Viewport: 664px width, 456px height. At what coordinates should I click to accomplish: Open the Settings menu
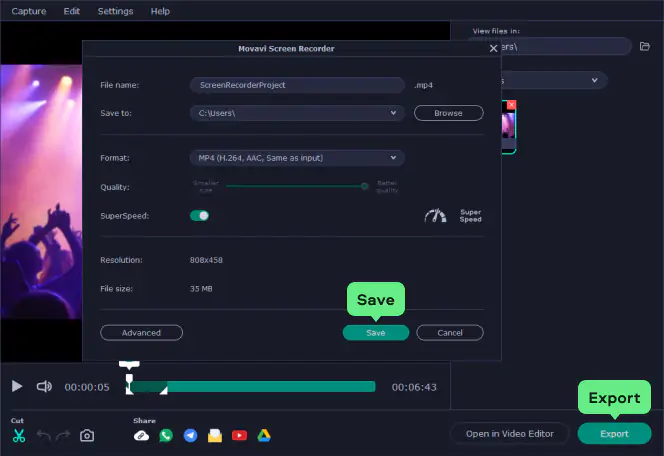[x=115, y=11]
